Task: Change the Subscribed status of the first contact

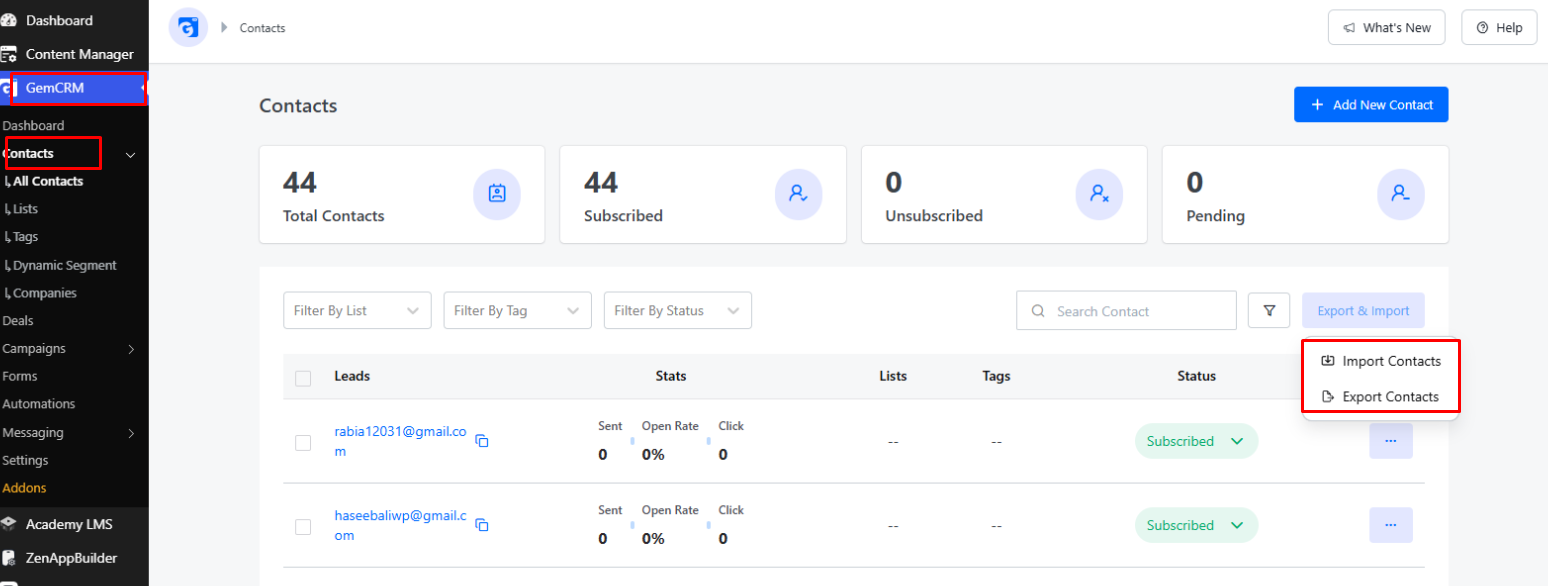Action: (x=1196, y=441)
